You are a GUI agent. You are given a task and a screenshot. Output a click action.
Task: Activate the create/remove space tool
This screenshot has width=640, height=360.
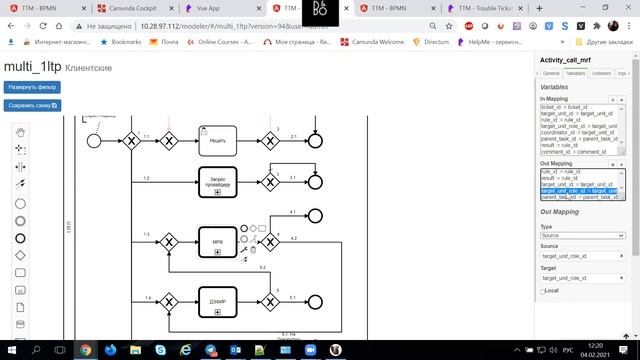tap(20, 167)
